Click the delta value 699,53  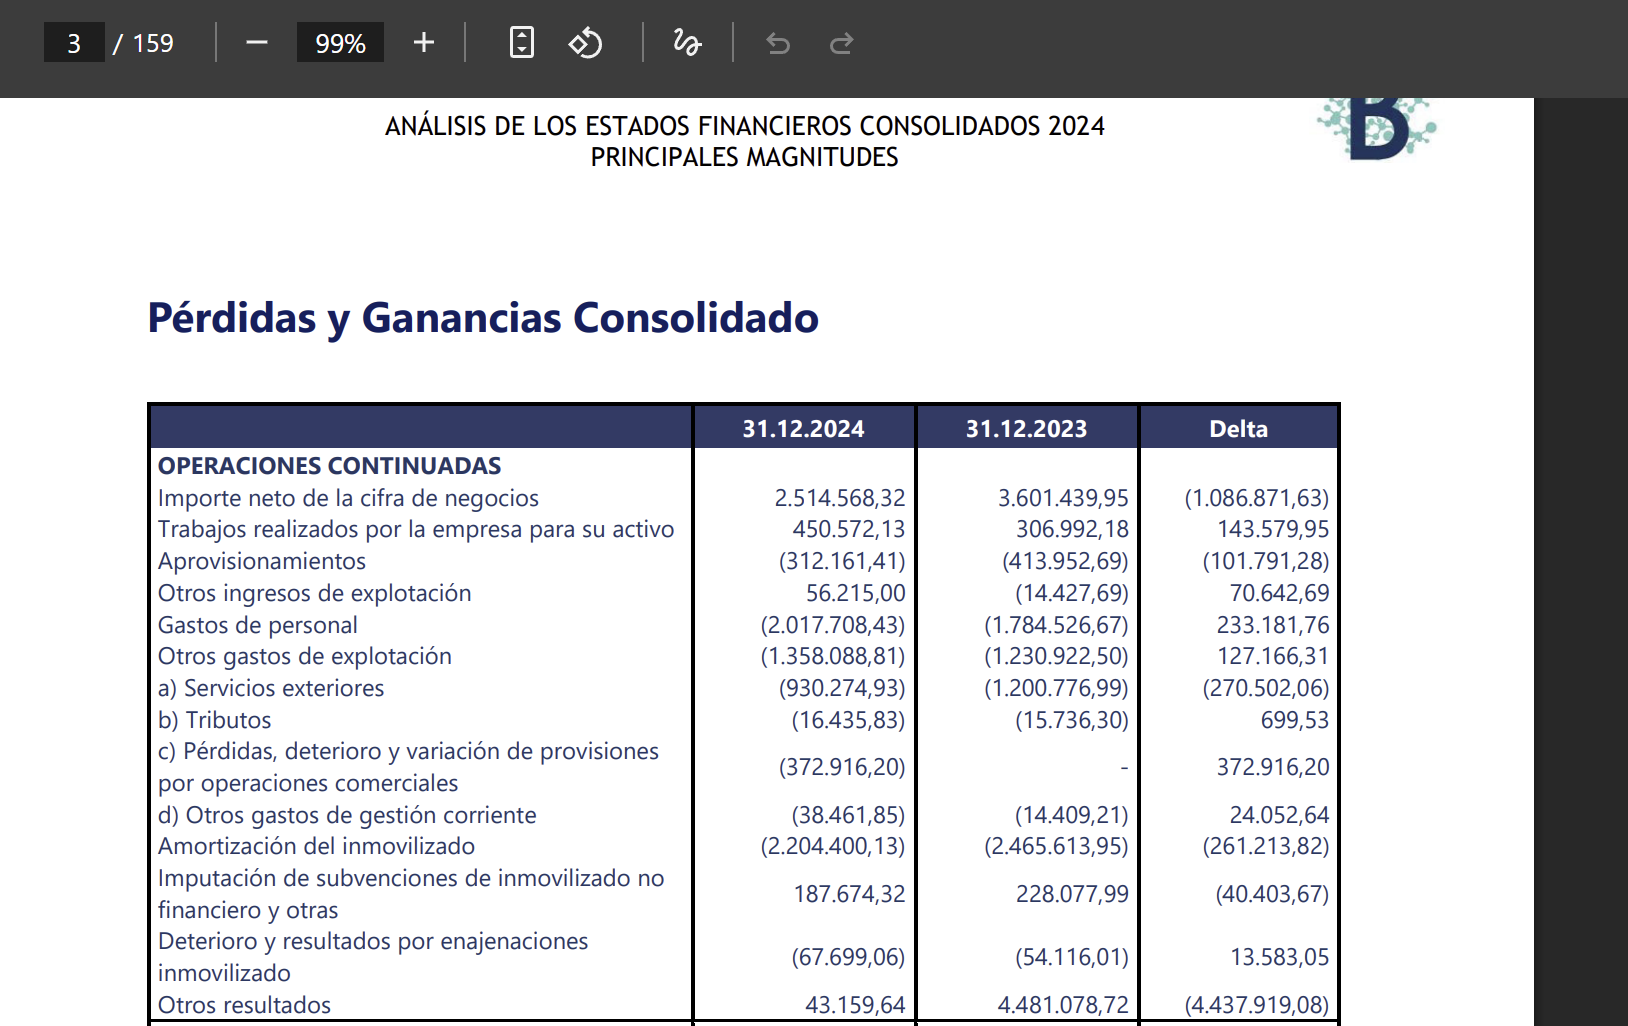click(x=1295, y=720)
